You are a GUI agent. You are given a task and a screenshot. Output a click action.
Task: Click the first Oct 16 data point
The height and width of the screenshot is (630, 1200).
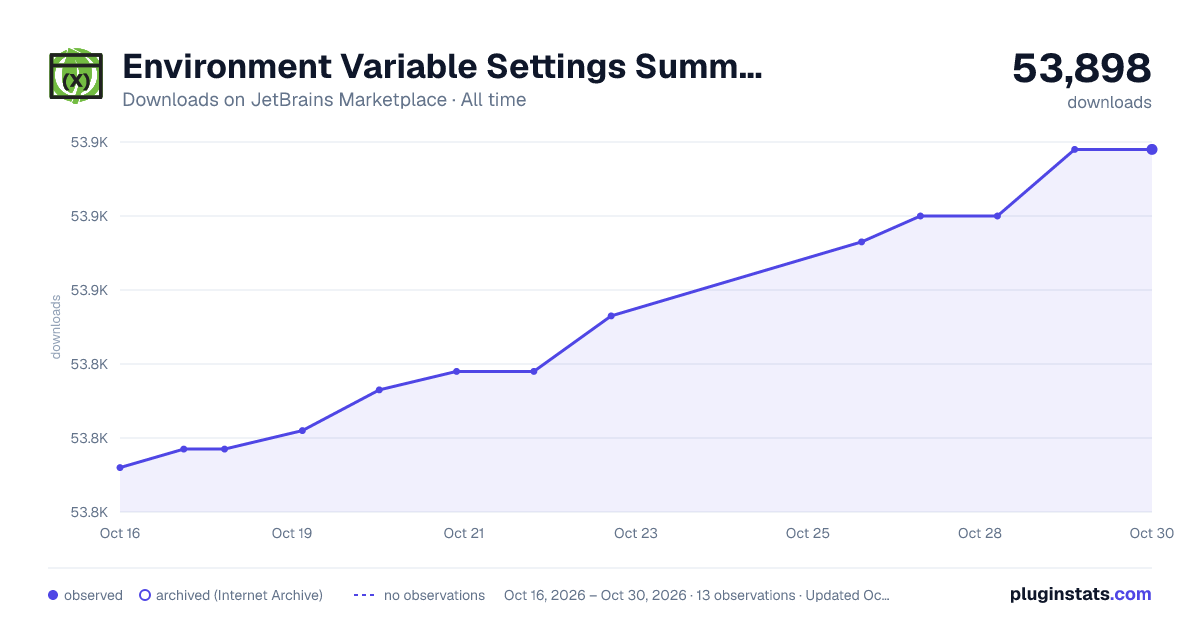tap(120, 467)
